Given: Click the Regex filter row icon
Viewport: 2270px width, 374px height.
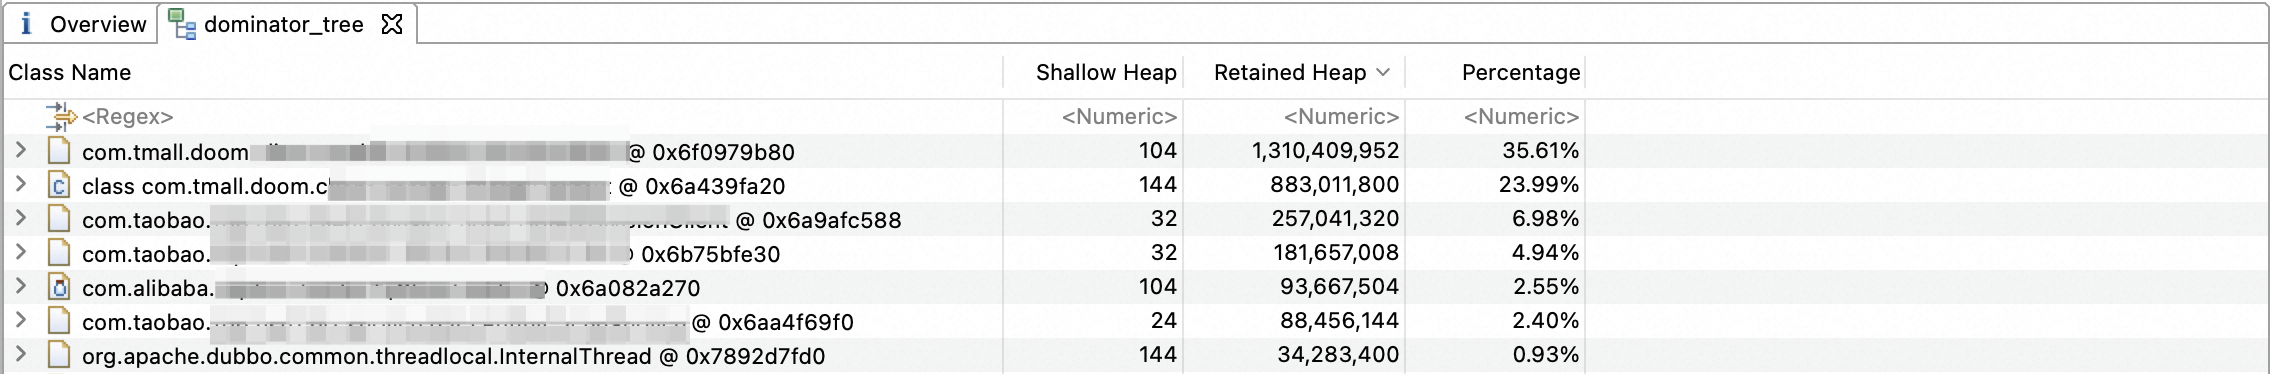Looking at the screenshot, I should (x=61, y=117).
